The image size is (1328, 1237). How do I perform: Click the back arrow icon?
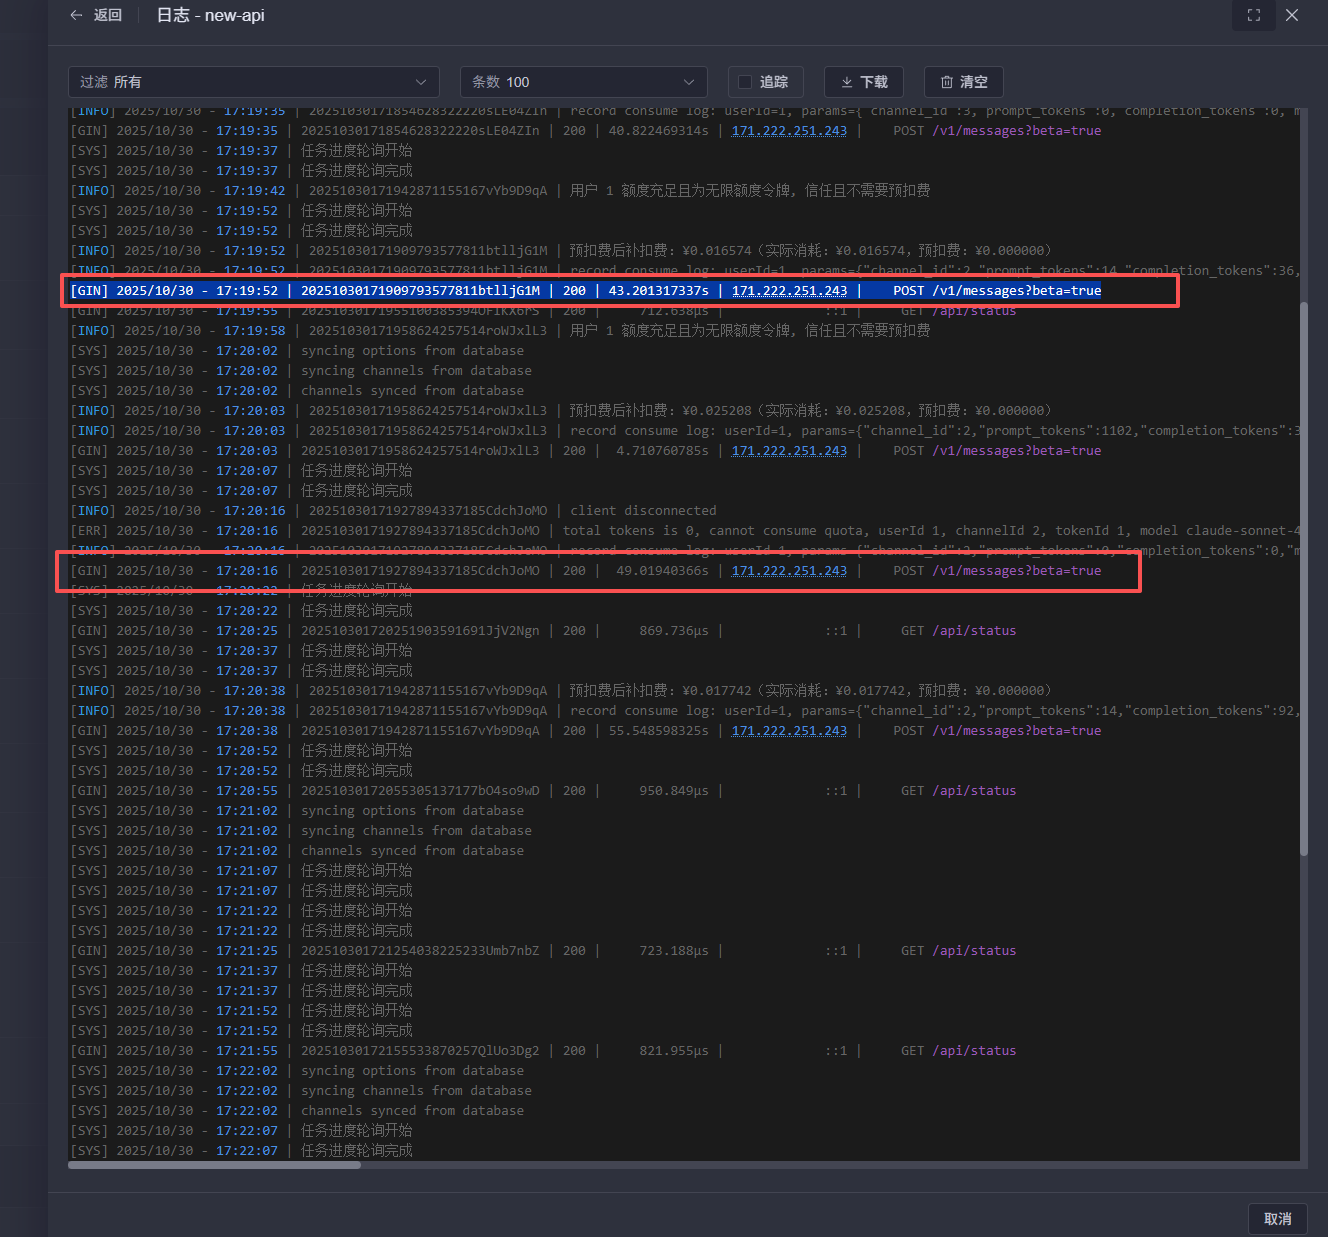pos(77,15)
